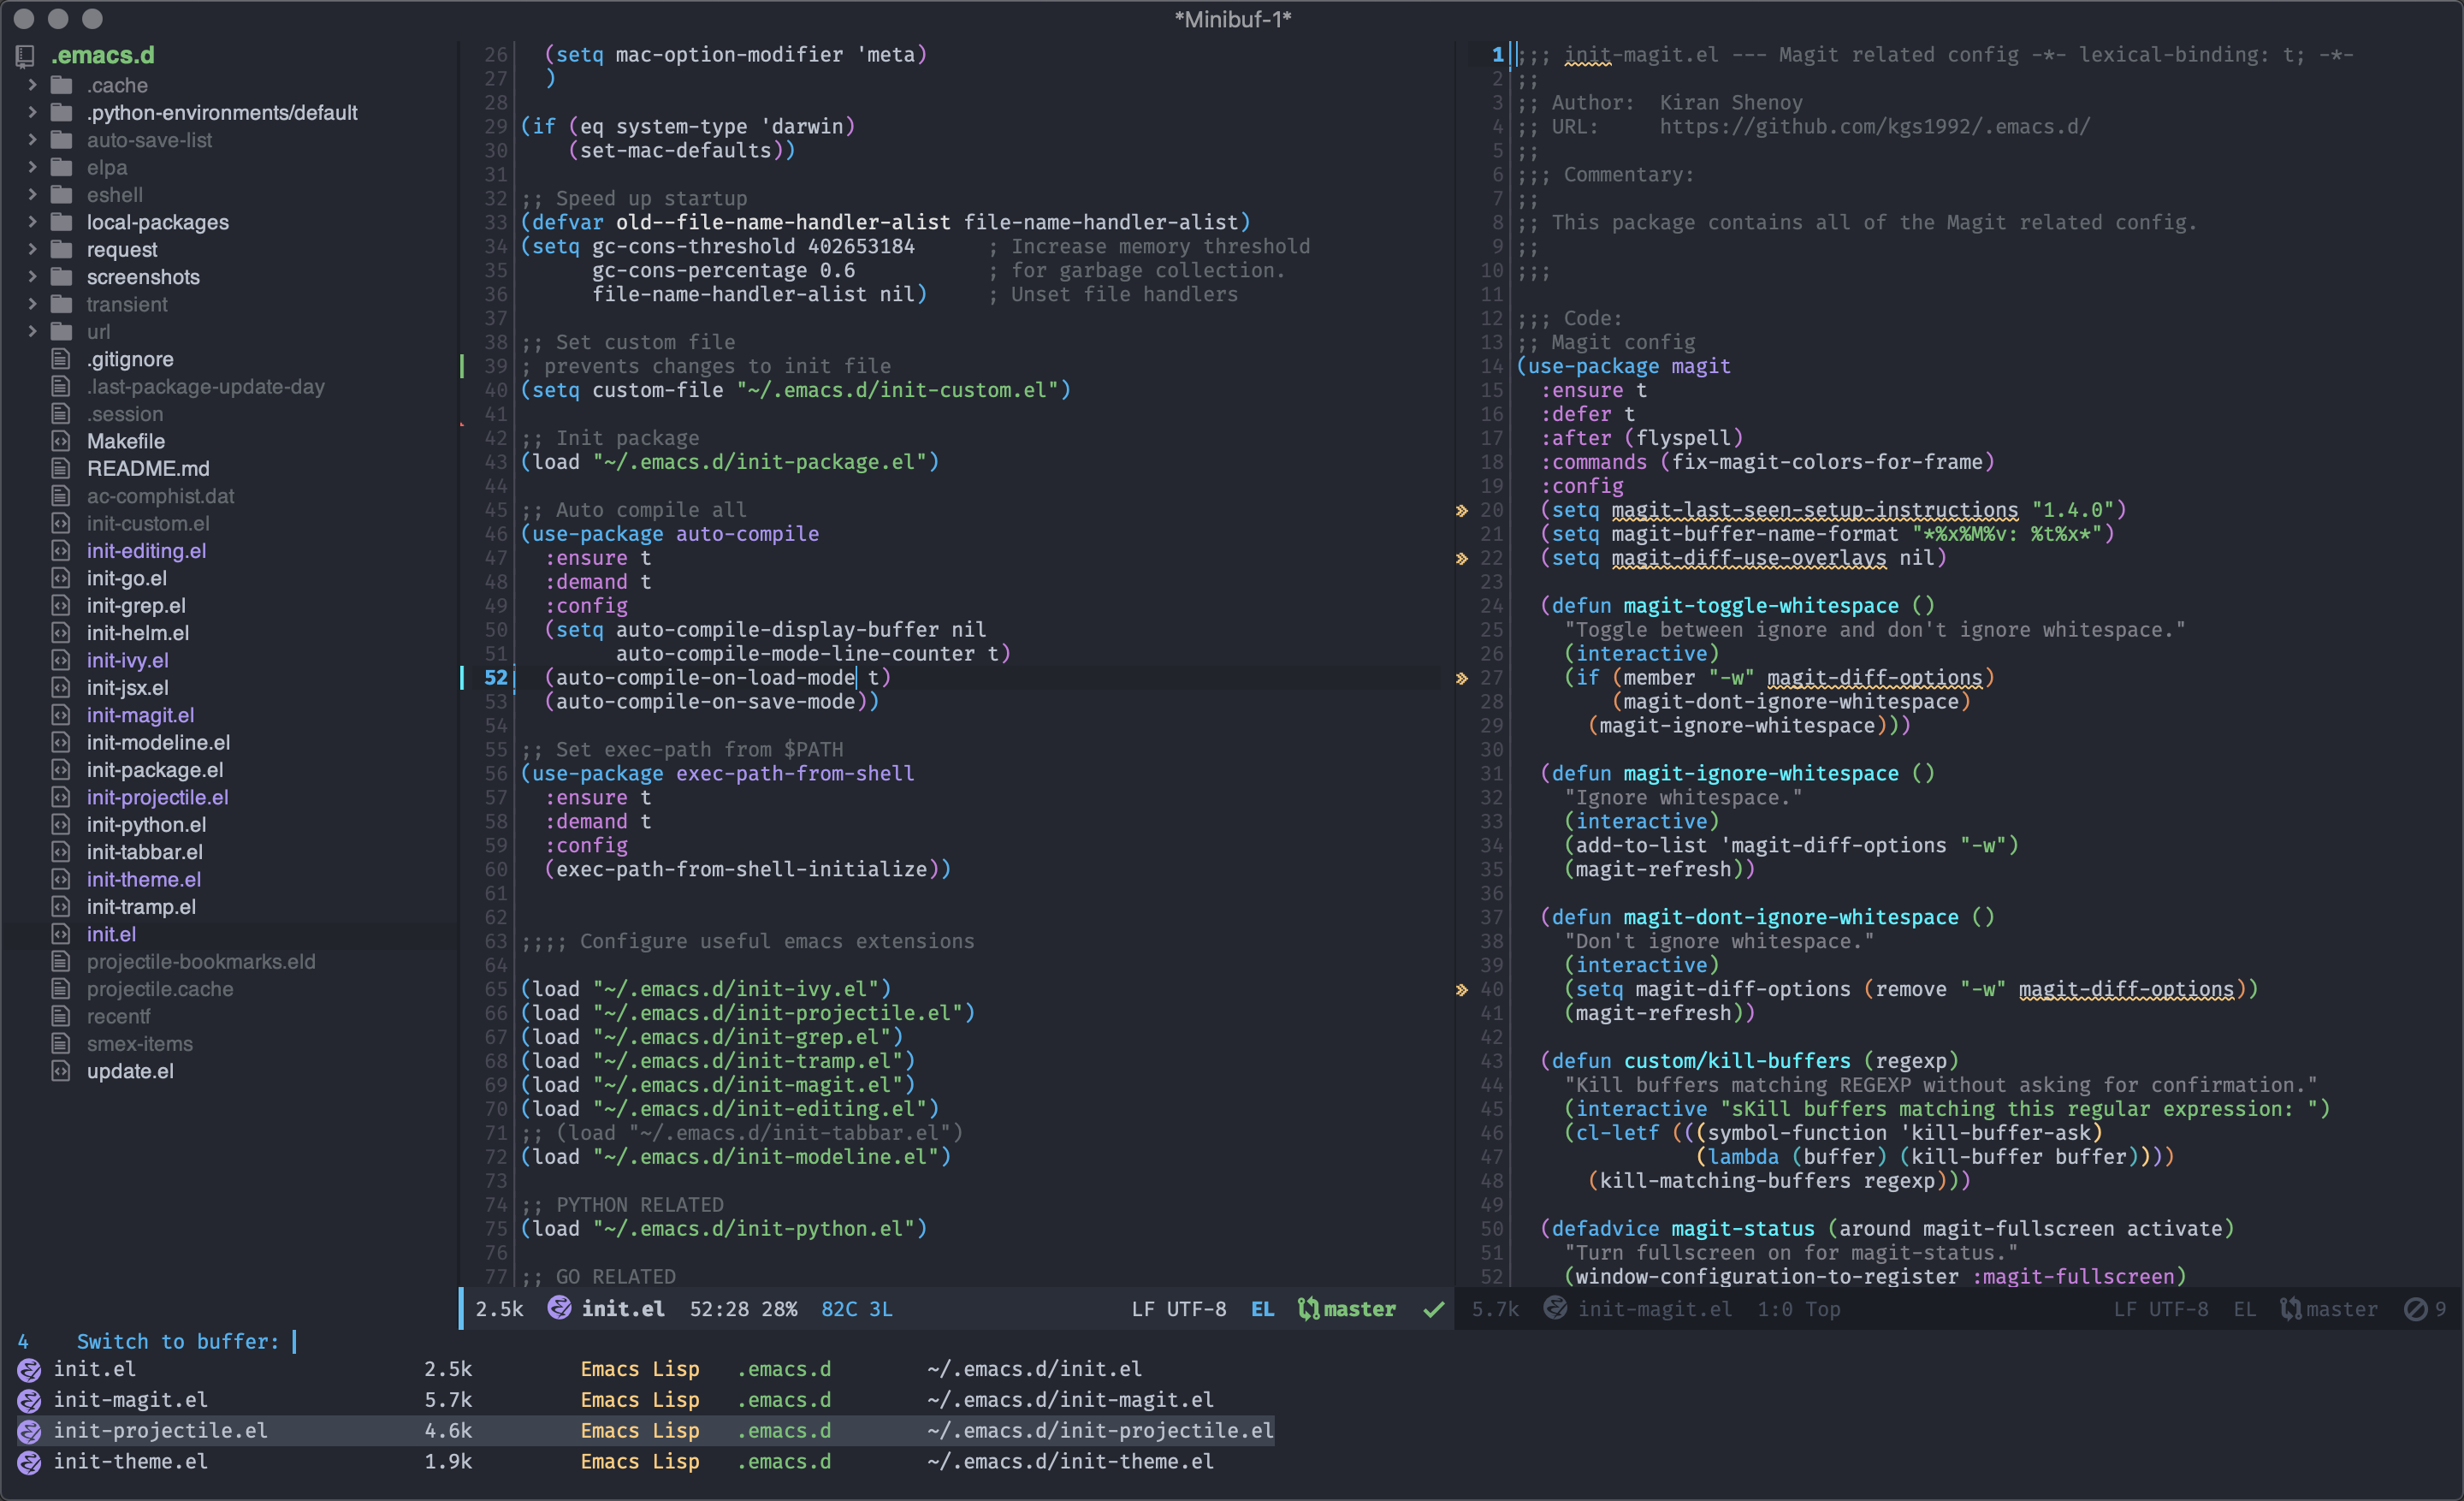2464x1501 pixels.
Task: Click the icon beside init-theme.el buffer candidate
Action: coord(29,1462)
